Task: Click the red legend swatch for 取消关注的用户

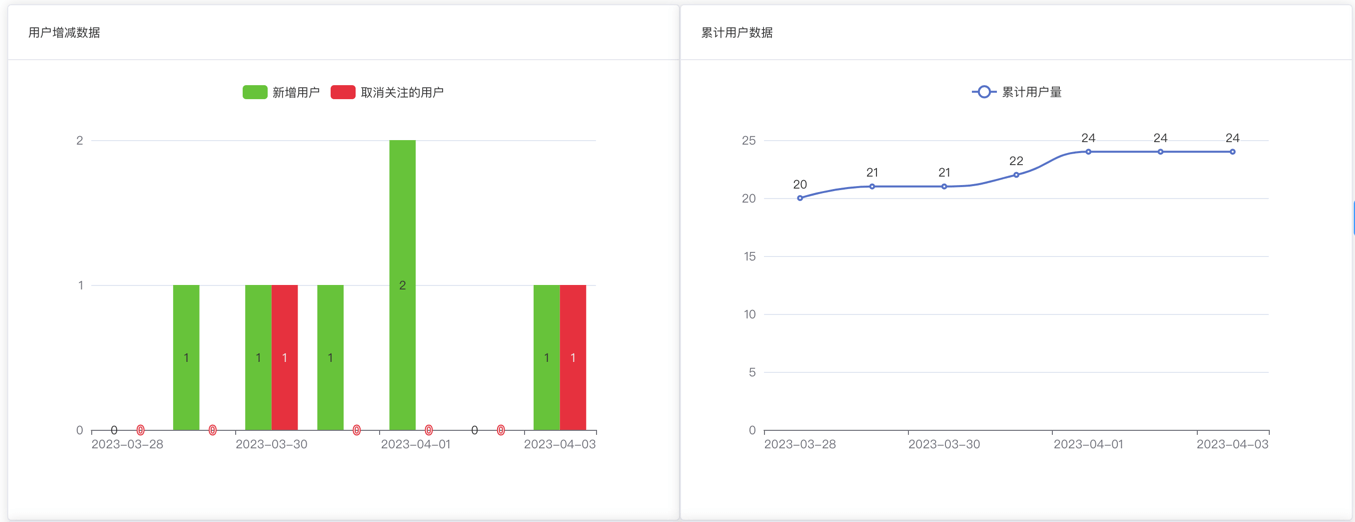Action: point(343,92)
